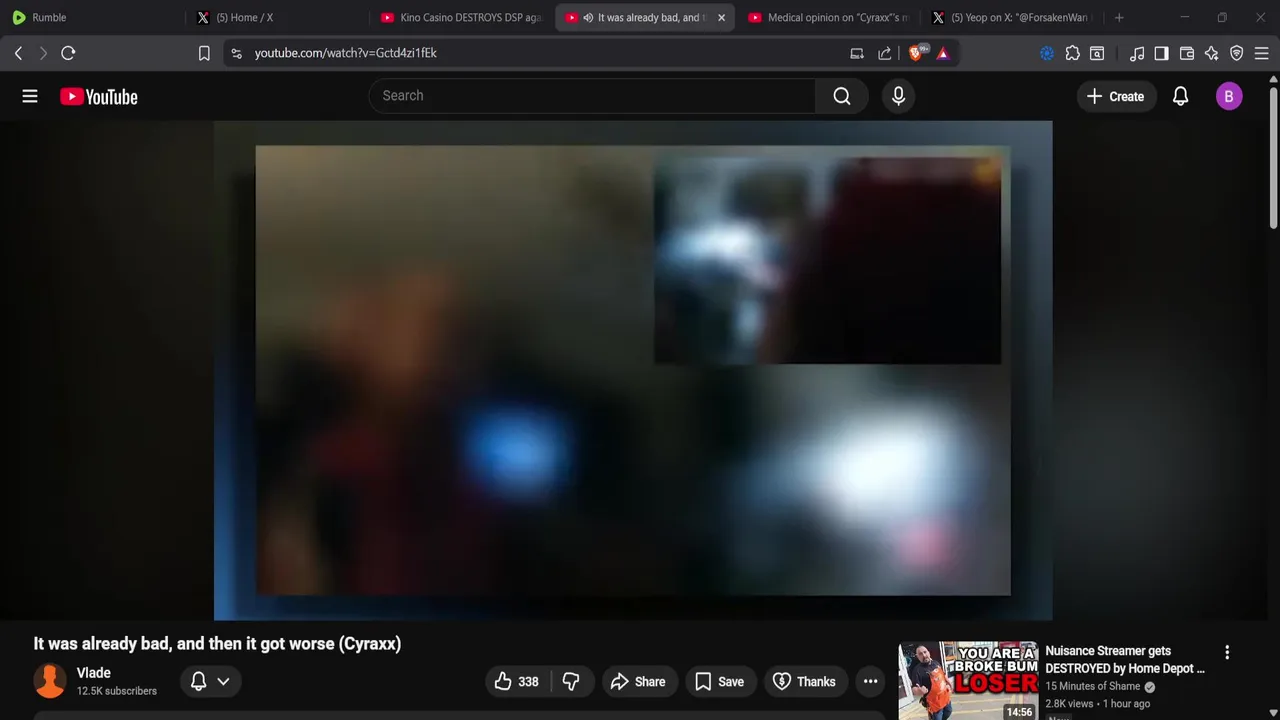
Task: Switch to Medical opinion on Cyraxx tab
Action: click(829, 17)
